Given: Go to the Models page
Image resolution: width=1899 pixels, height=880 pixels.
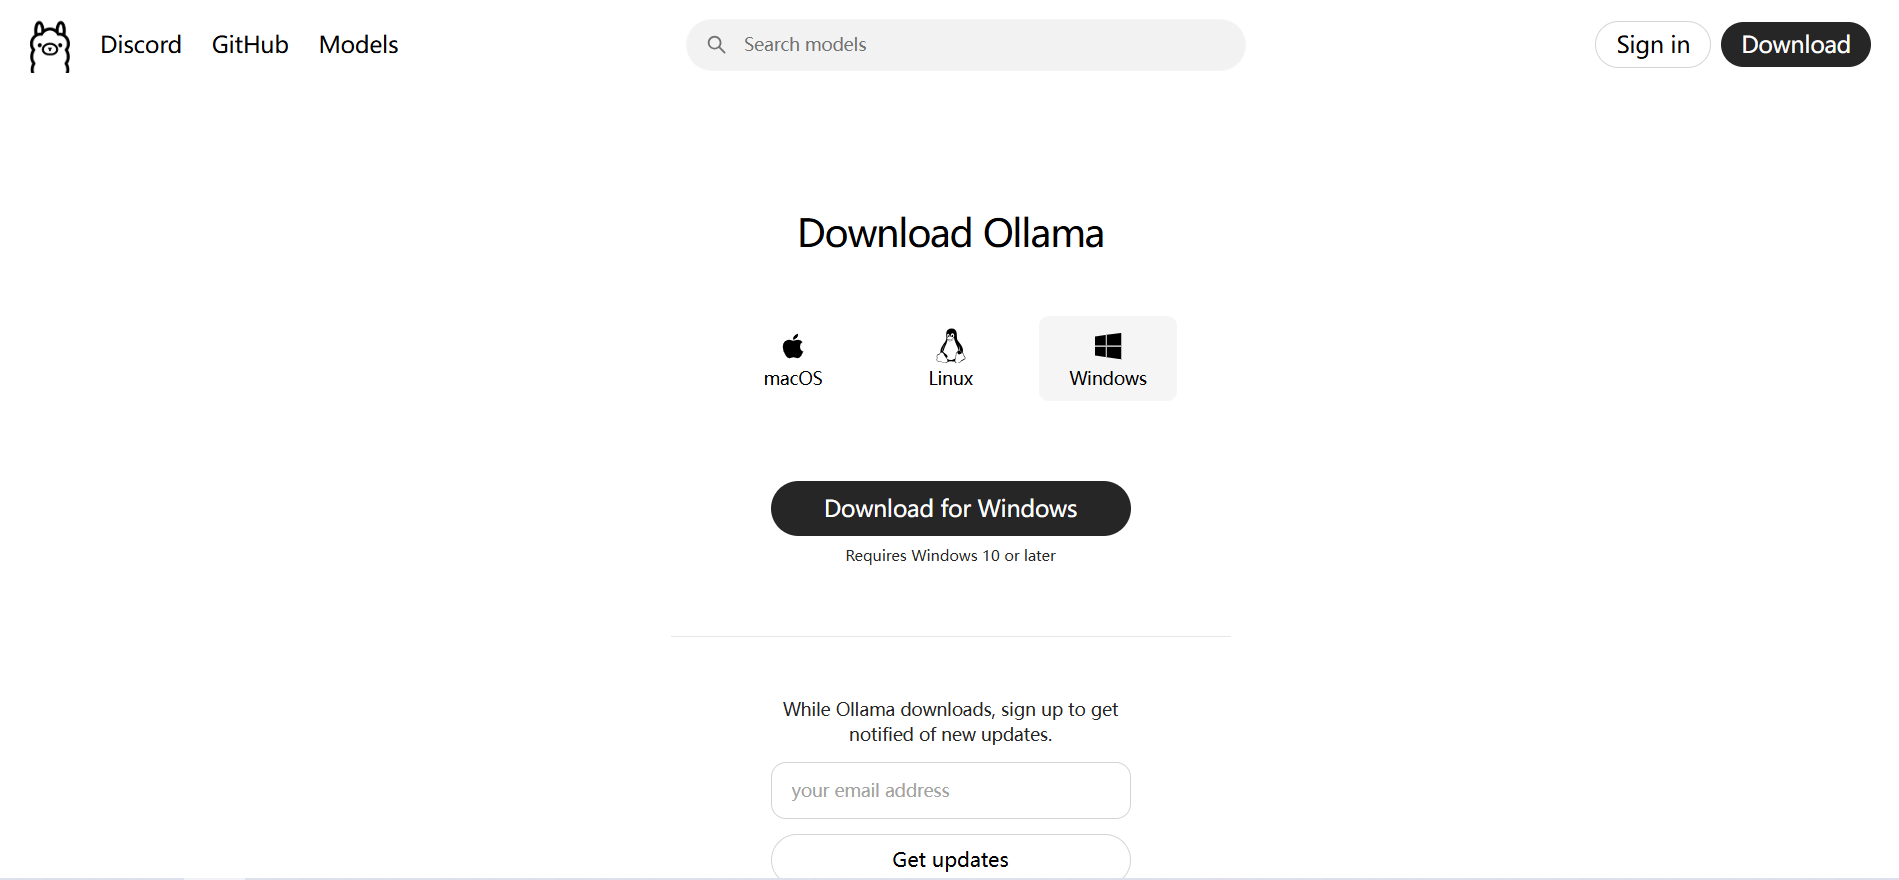Looking at the screenshot, I should pos(358,45).
